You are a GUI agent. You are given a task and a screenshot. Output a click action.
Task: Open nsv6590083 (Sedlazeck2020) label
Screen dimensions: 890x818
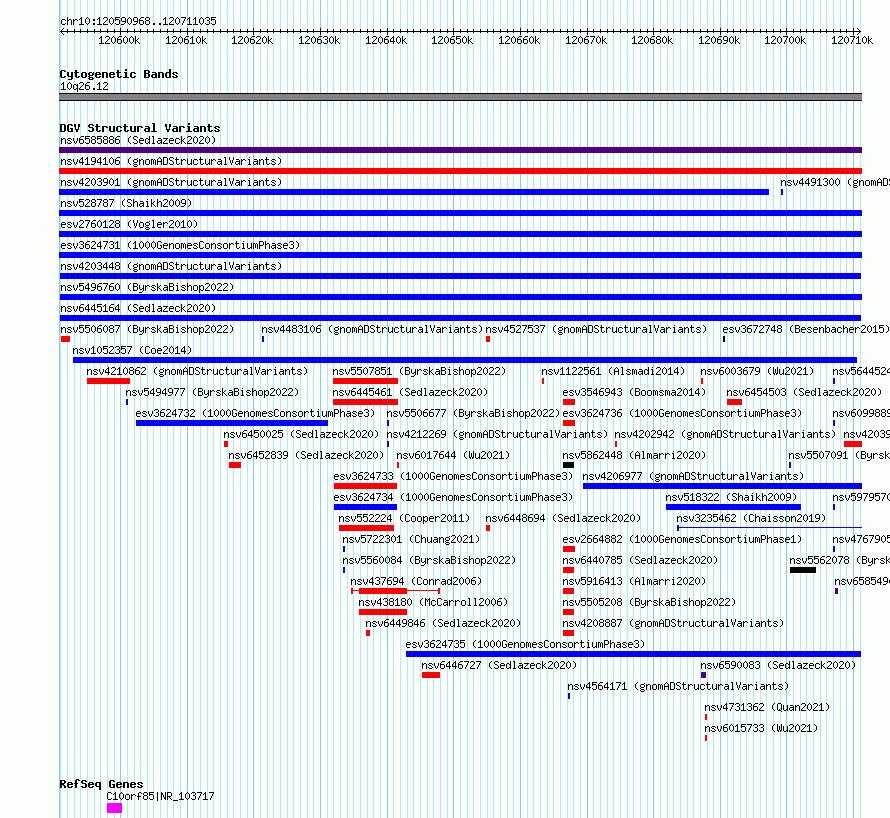(778, 665)
